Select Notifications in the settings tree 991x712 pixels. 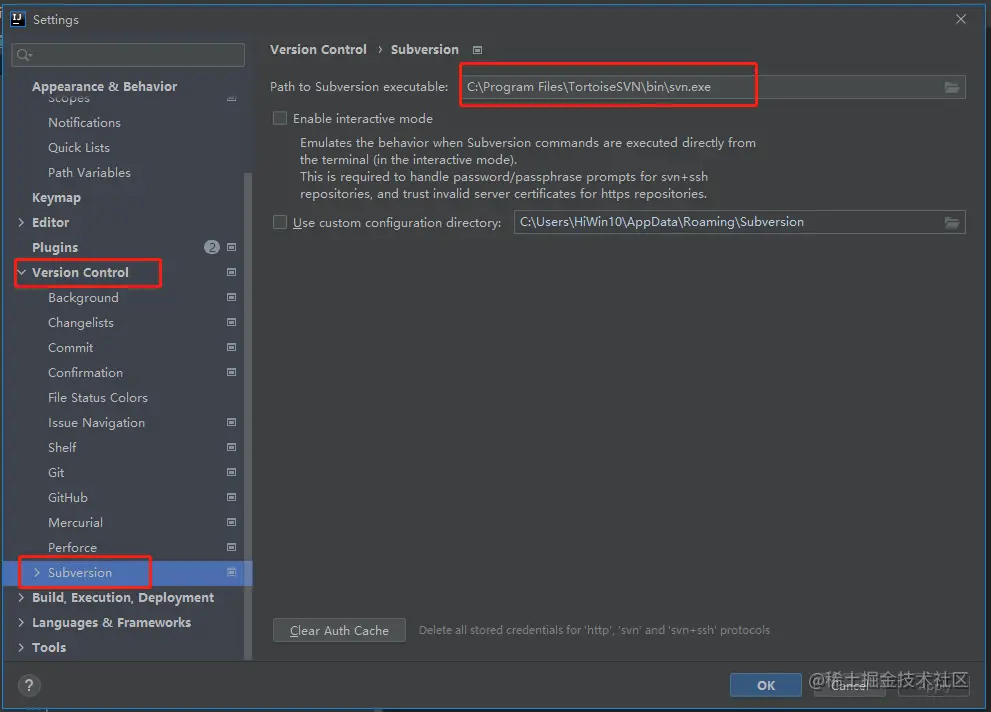click(x=85, y=123)
